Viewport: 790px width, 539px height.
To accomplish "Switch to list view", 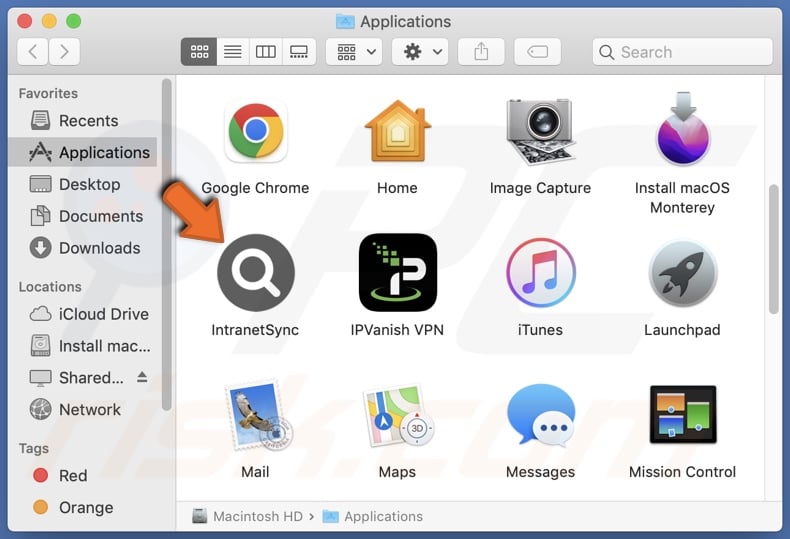I will click(x=232, y=51).
